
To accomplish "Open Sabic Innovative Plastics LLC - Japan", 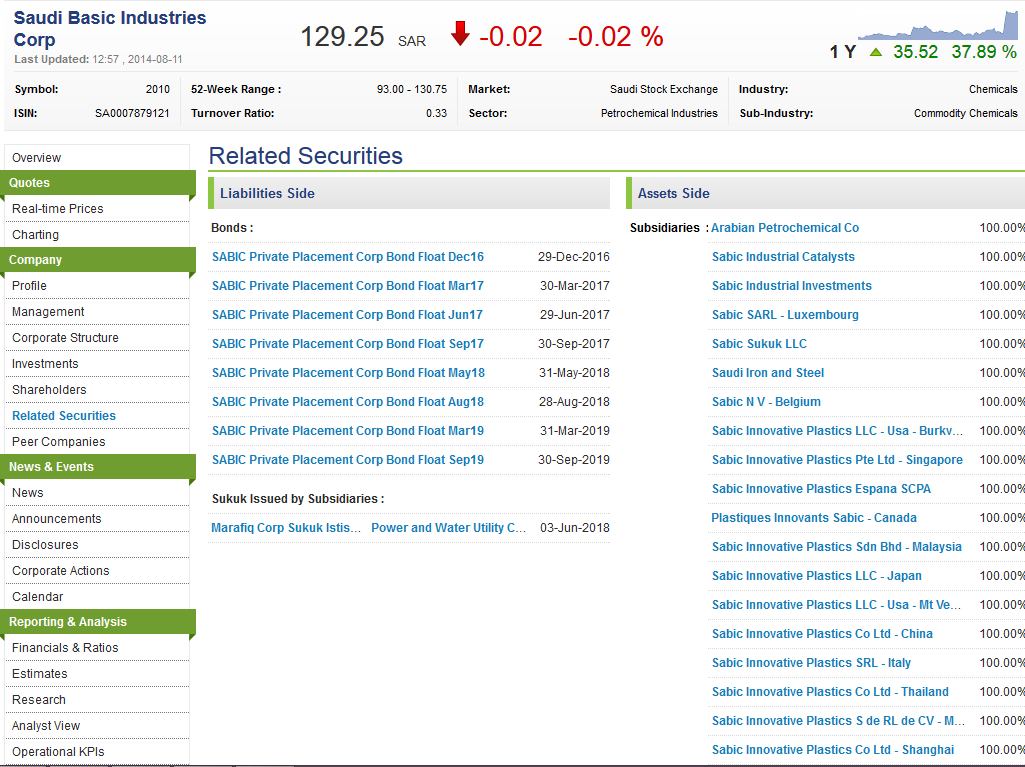I will (816, 575).
